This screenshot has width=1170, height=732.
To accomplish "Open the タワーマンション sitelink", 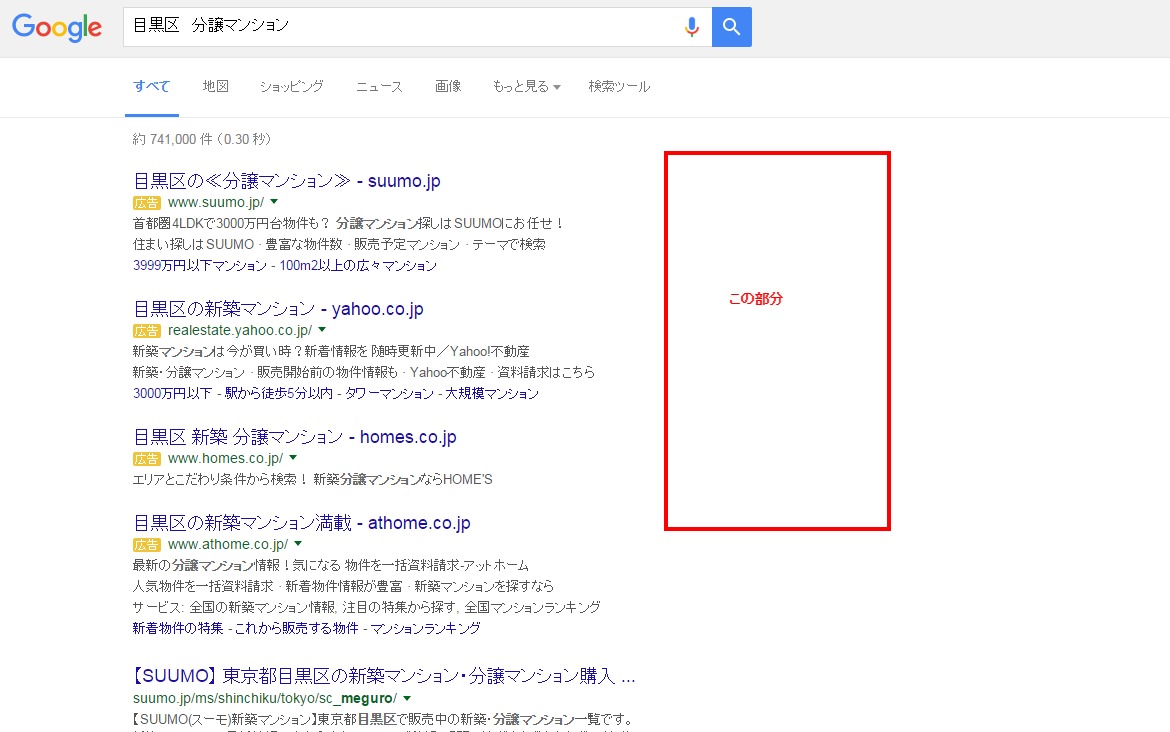I will click(x=389, y=393).
